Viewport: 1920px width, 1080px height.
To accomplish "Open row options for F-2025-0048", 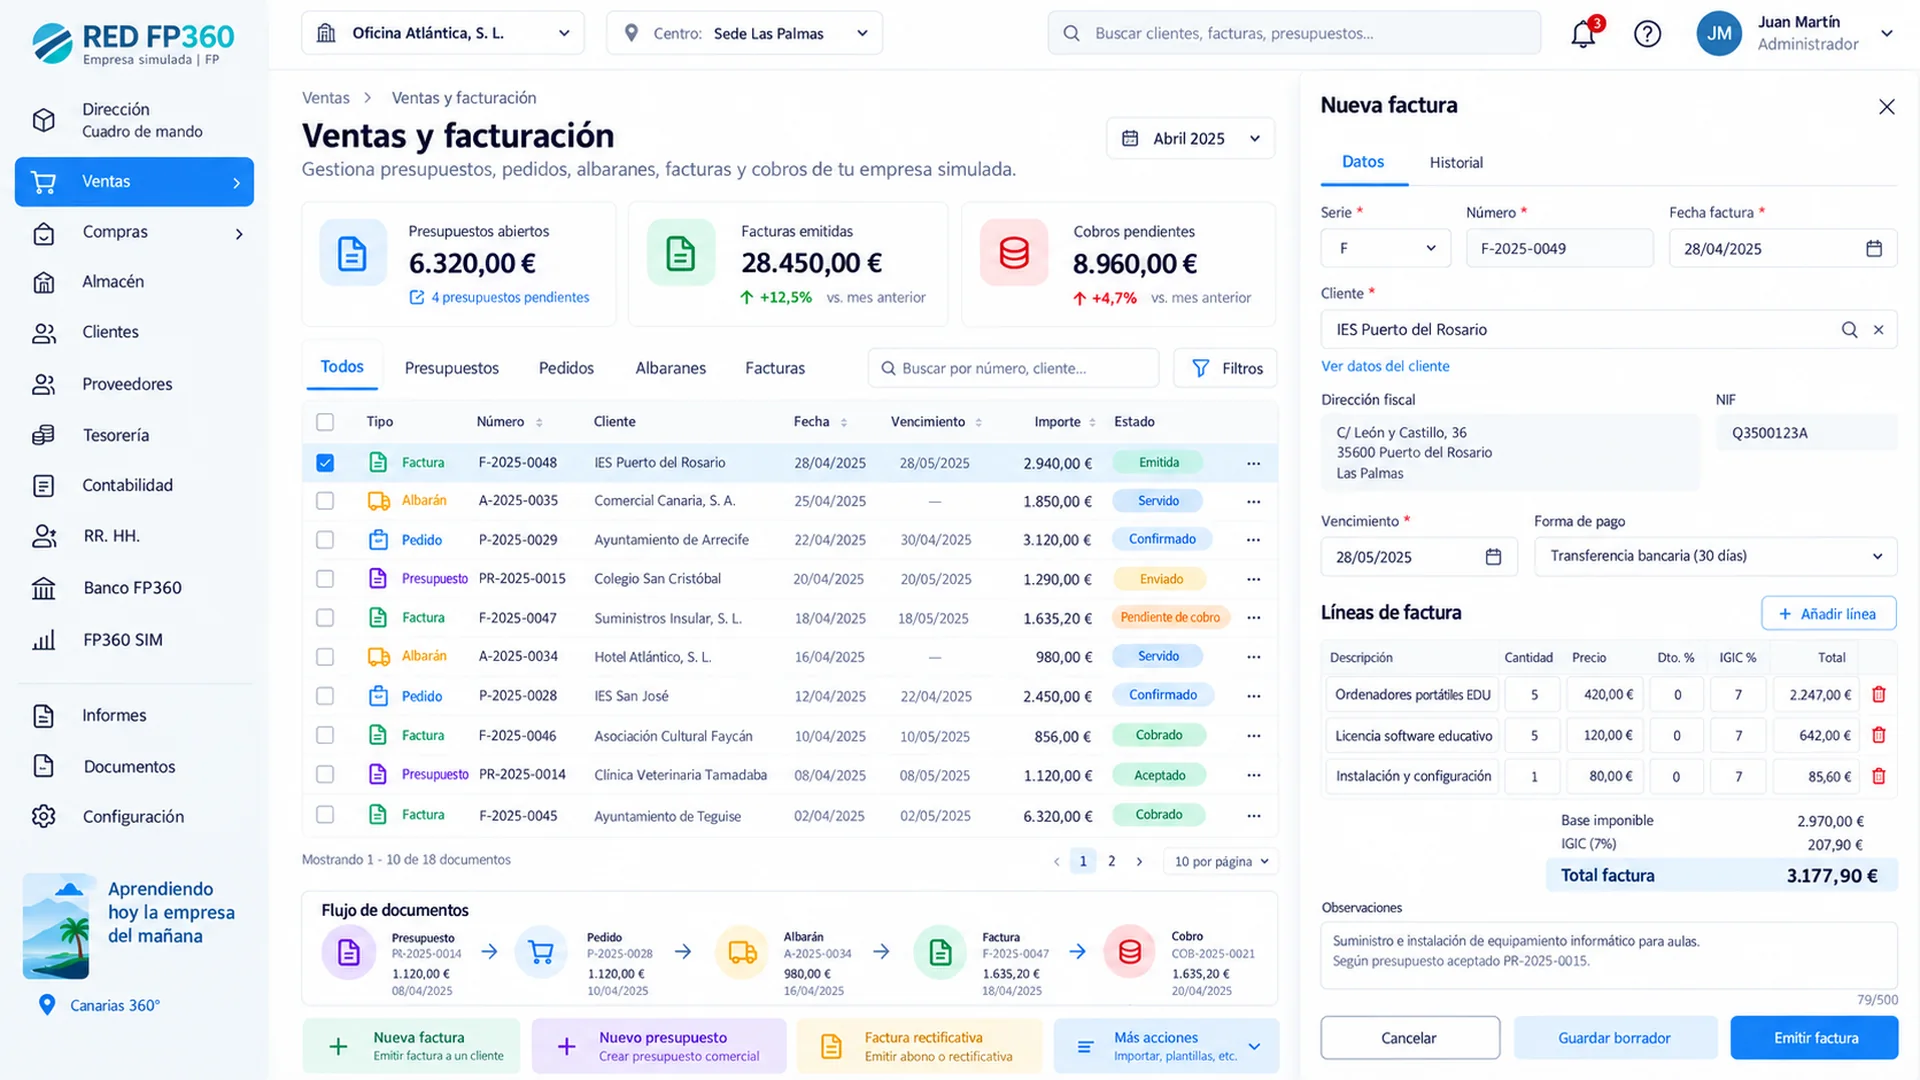I will pos(1254,463).
